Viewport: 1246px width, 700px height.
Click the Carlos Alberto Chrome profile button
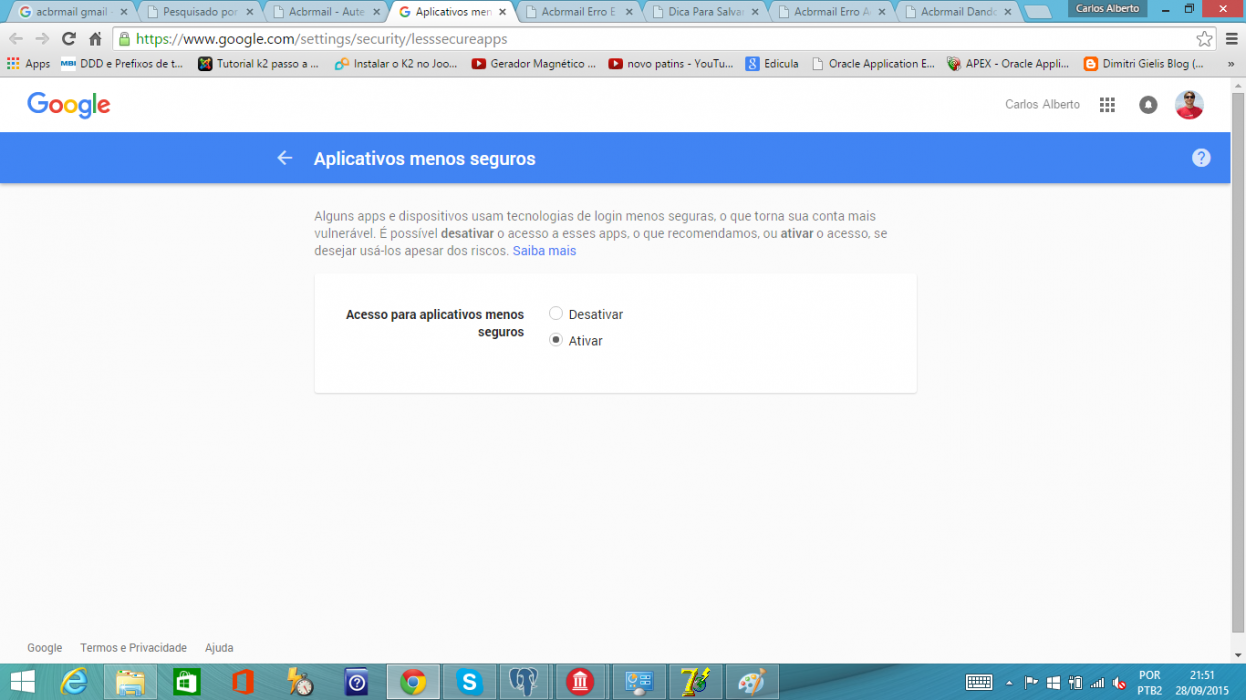[x=1107, y=9]
